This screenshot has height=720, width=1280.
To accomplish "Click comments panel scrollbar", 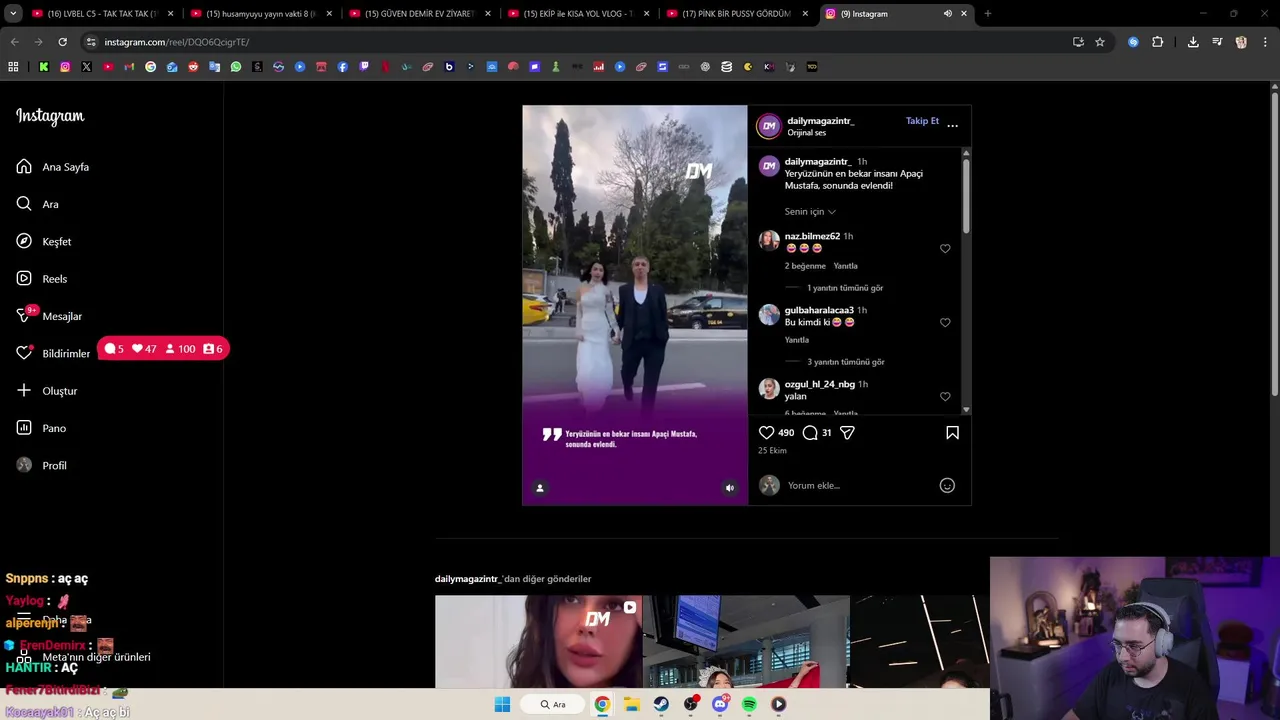I will point(966,194).
